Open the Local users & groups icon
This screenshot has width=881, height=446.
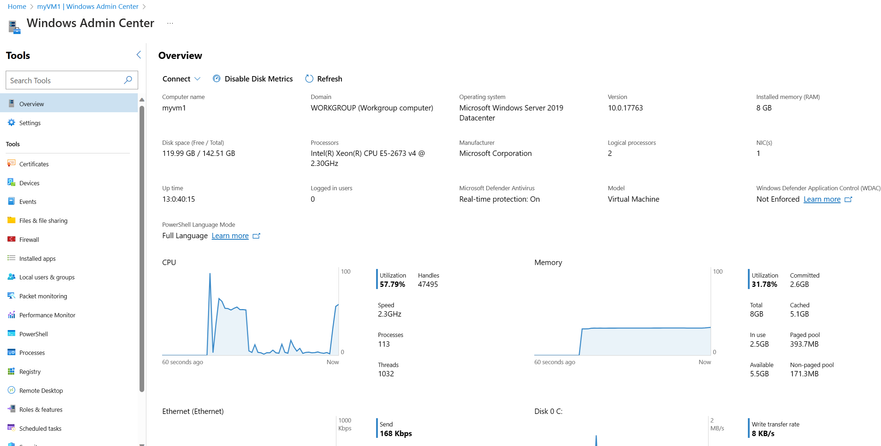pyautogui.click(x=11, y=277)
